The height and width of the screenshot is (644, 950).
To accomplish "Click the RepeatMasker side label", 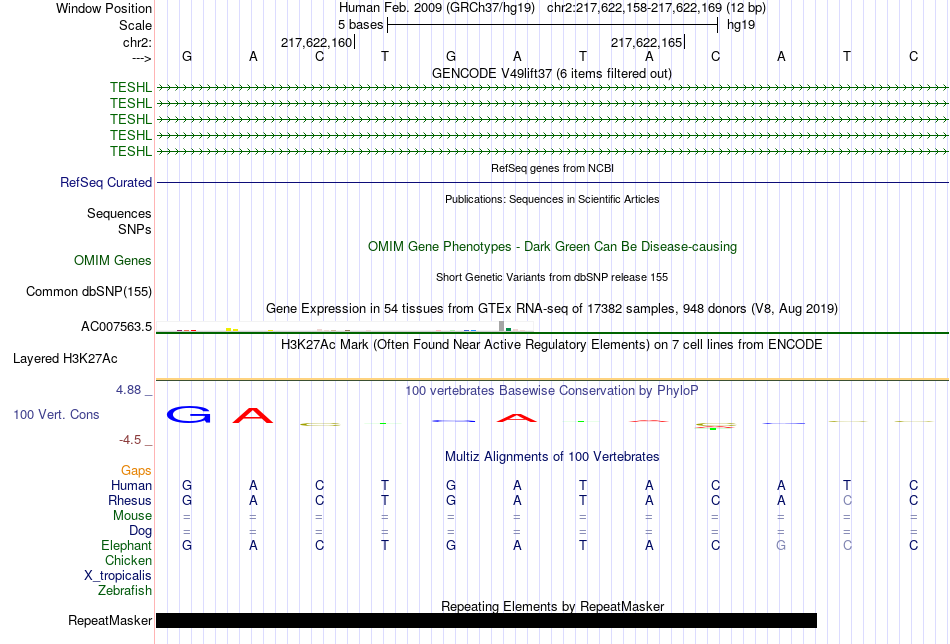I will pos(110,620).
